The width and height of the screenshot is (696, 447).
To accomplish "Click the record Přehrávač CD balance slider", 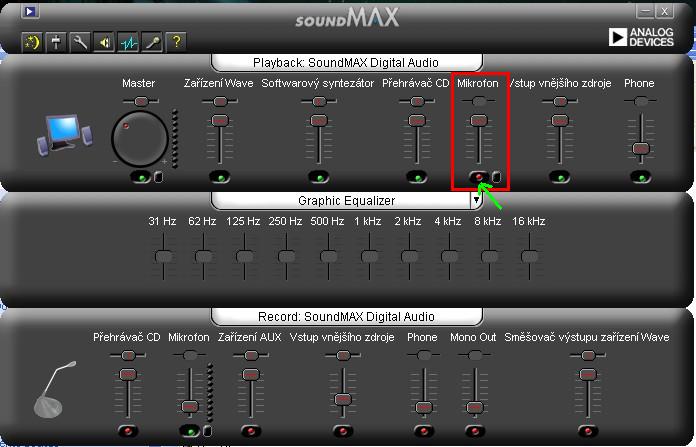I will 128,356.
